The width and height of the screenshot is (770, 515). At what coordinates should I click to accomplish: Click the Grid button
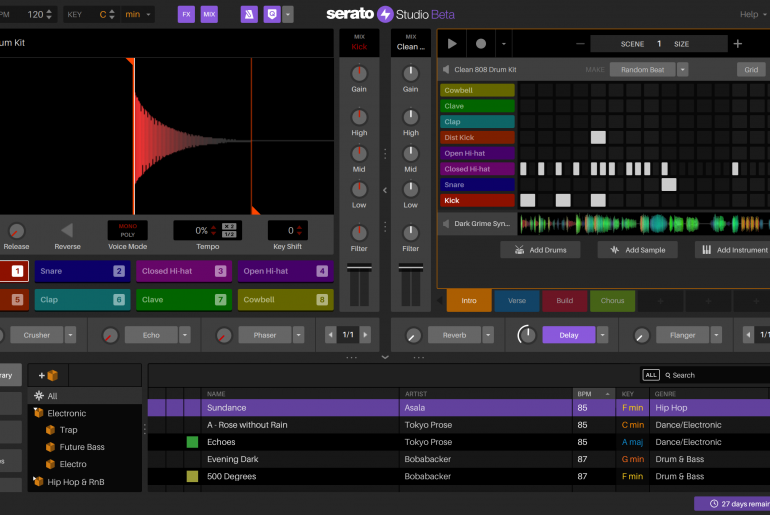[x=751, y=70]
